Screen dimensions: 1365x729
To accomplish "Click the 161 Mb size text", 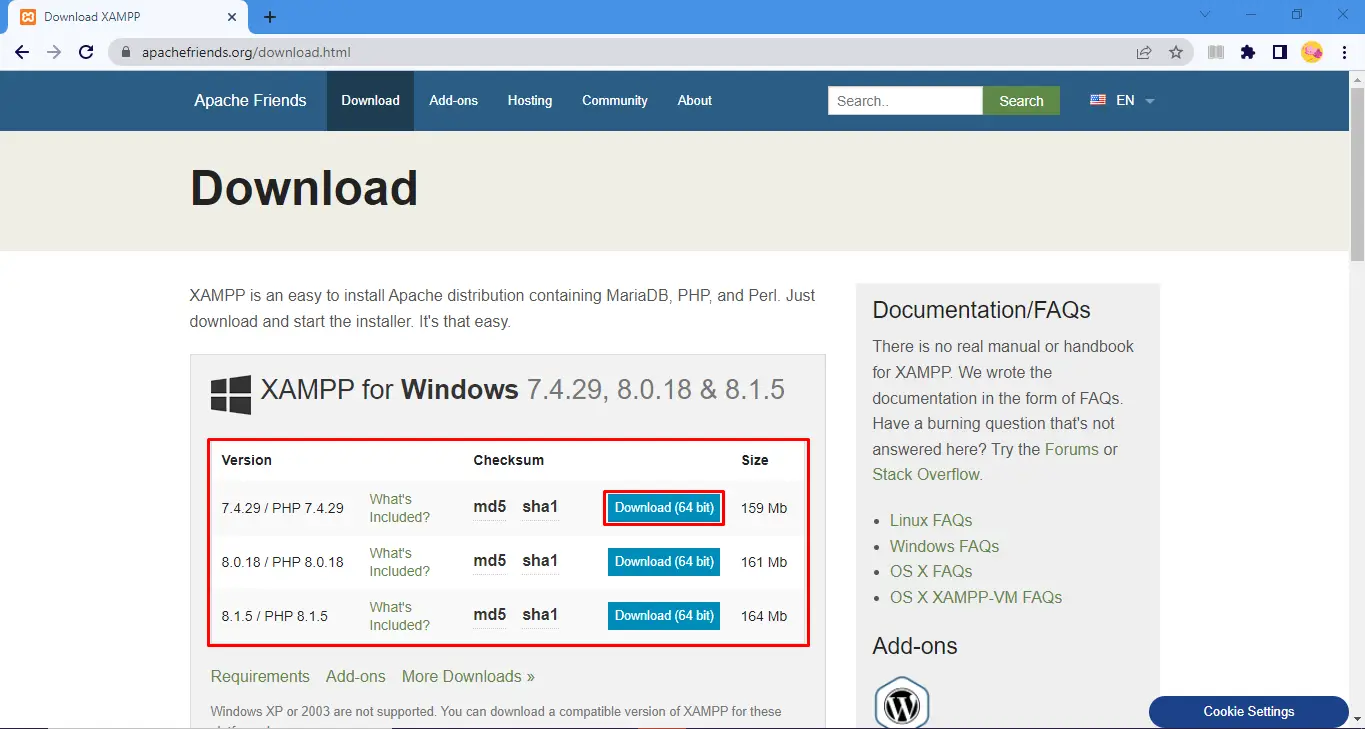I will pyautogui.click(x=764, y=562).
